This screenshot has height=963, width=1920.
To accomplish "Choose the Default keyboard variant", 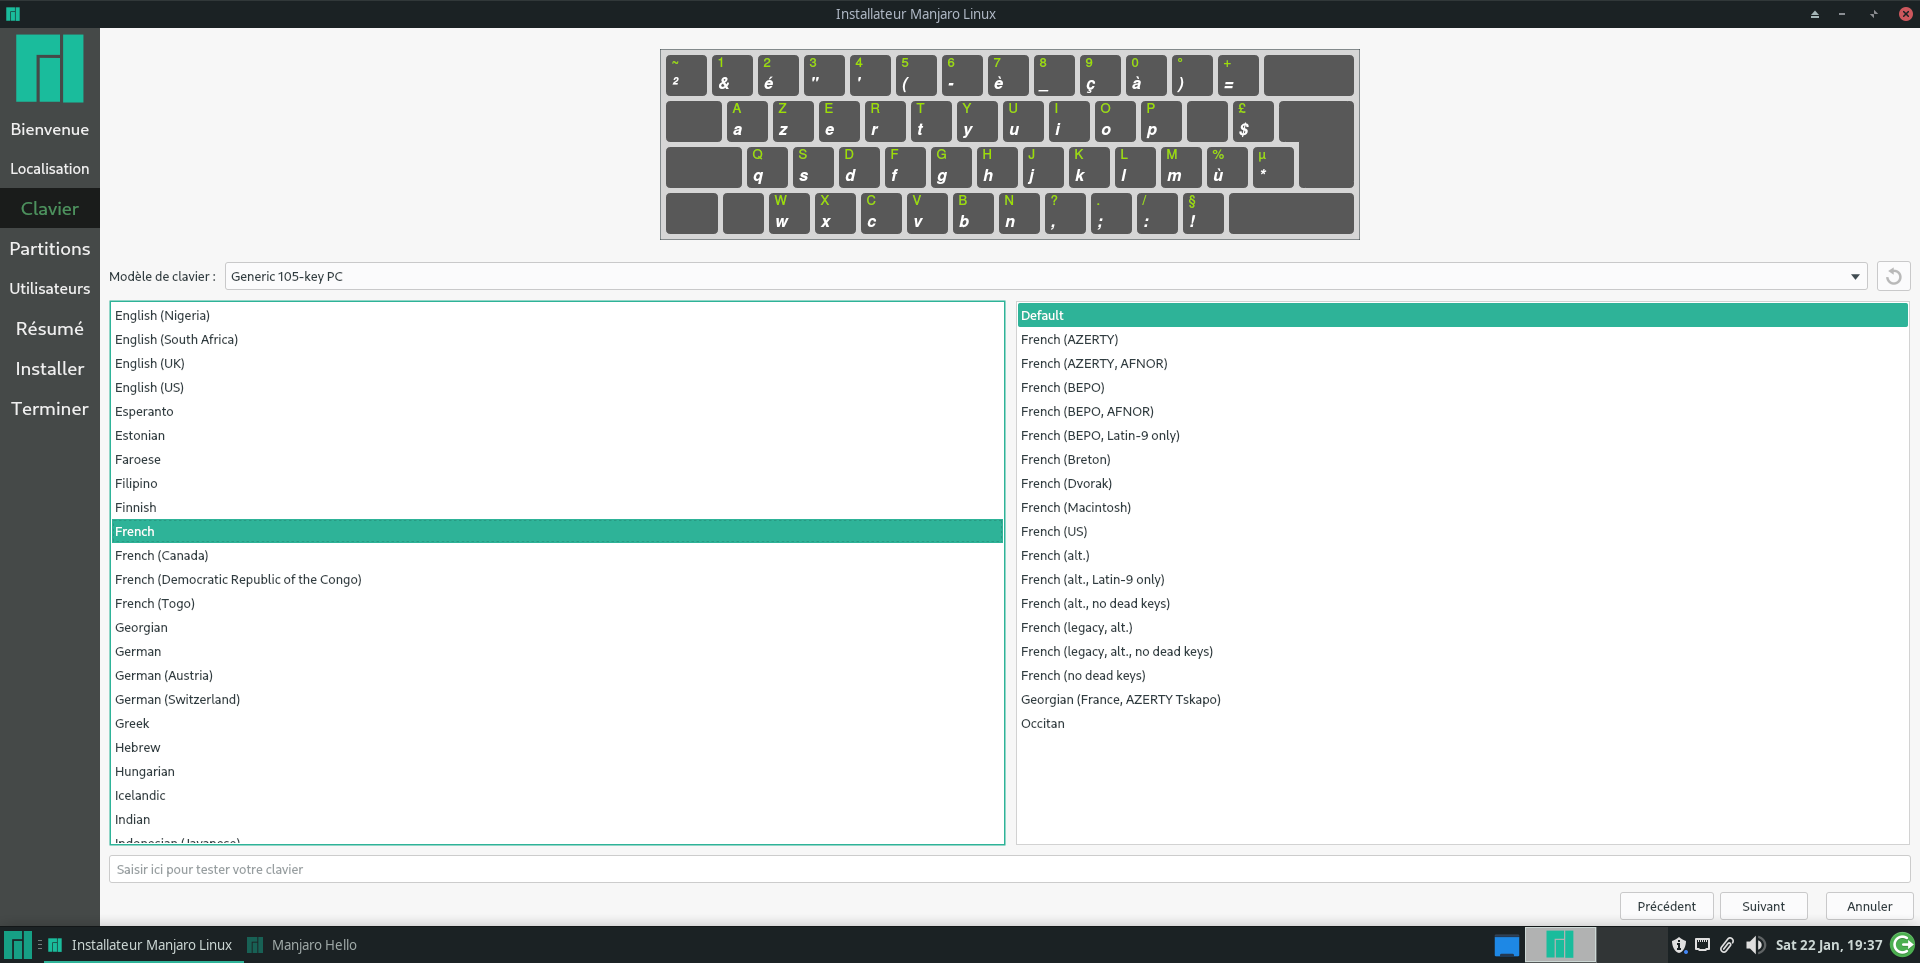I will [x=1100, y=315].
